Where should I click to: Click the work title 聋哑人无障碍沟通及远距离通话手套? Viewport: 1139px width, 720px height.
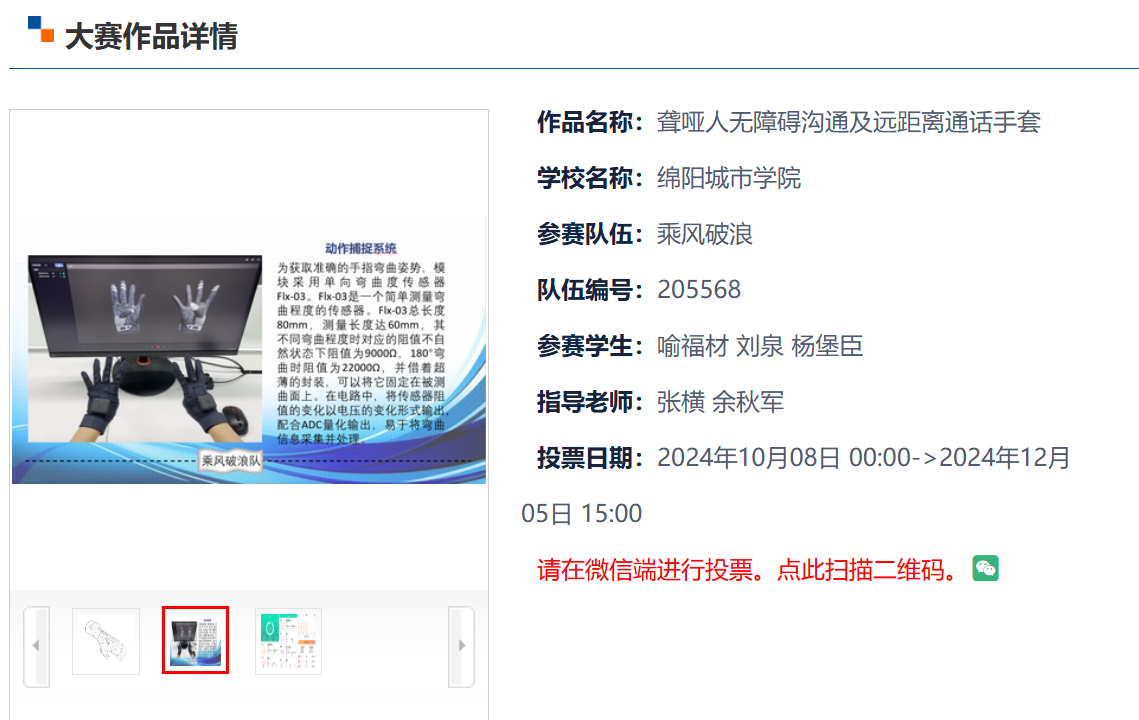pyautogui.click(x=848, y=122)
